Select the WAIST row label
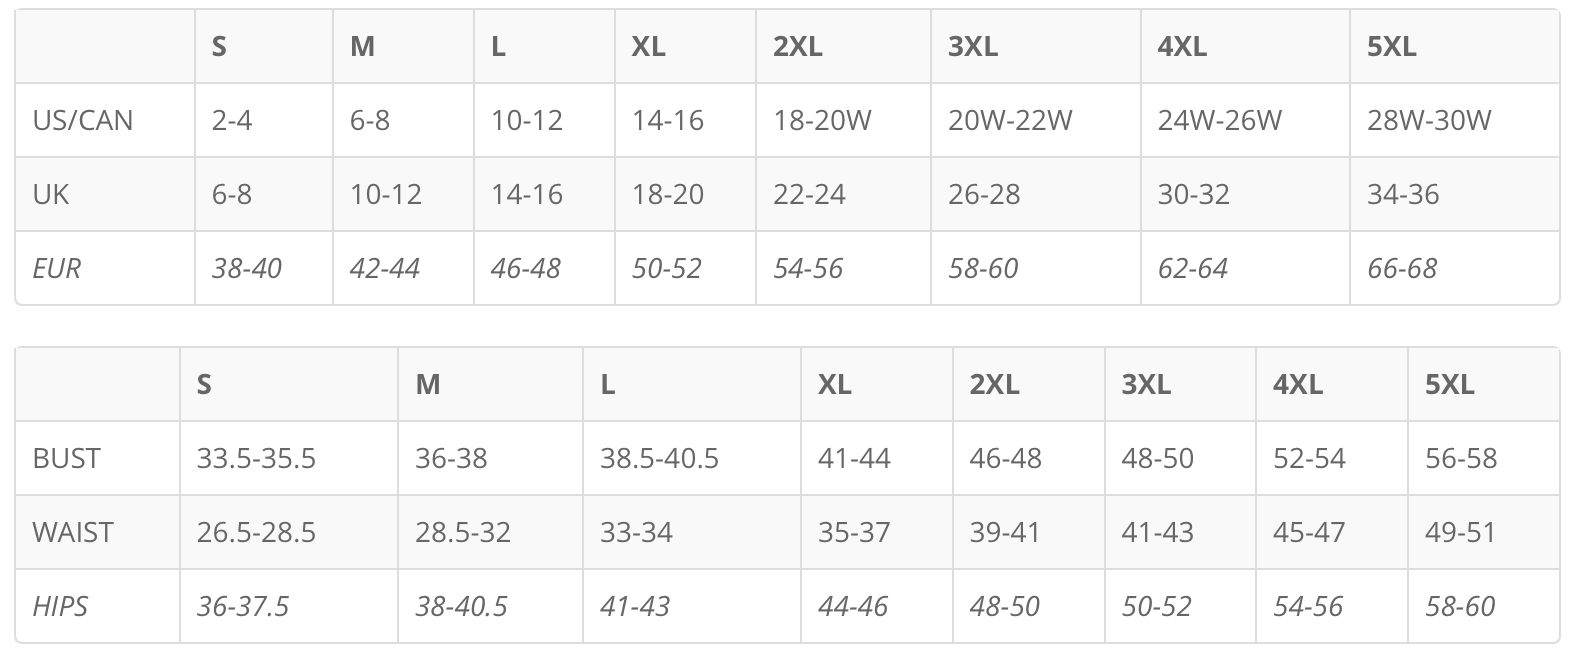 [x=73, y=532]
